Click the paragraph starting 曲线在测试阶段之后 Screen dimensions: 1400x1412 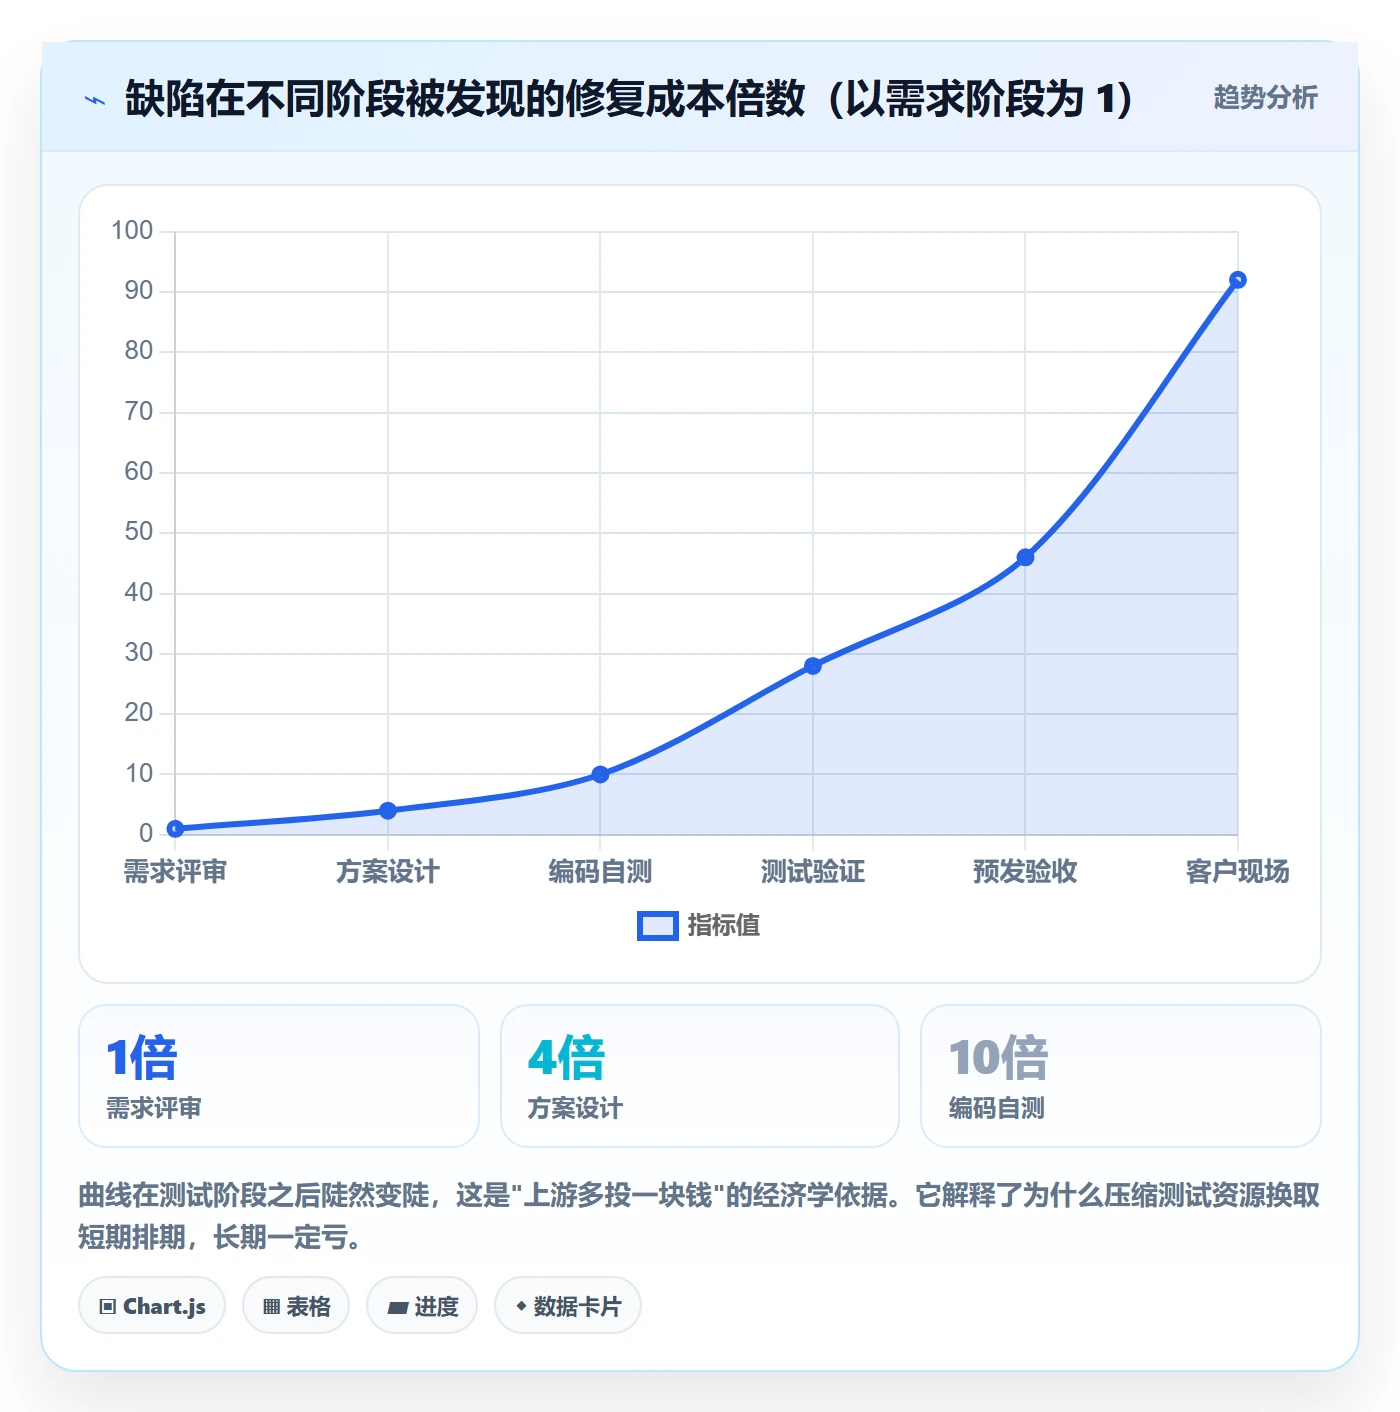click(x=700, y=1216)
